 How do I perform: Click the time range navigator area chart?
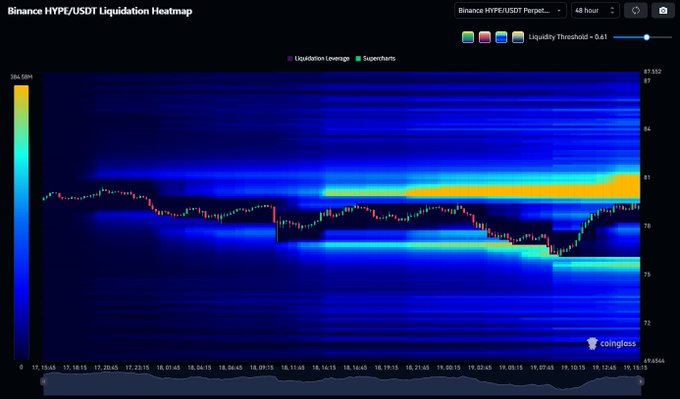[342, 383]
